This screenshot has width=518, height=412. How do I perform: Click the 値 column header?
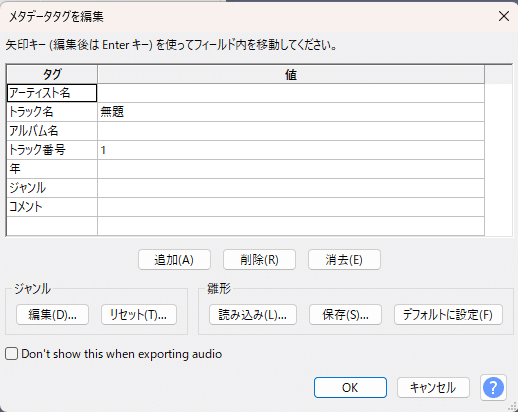pyautogui.click(x=291, y=74)
